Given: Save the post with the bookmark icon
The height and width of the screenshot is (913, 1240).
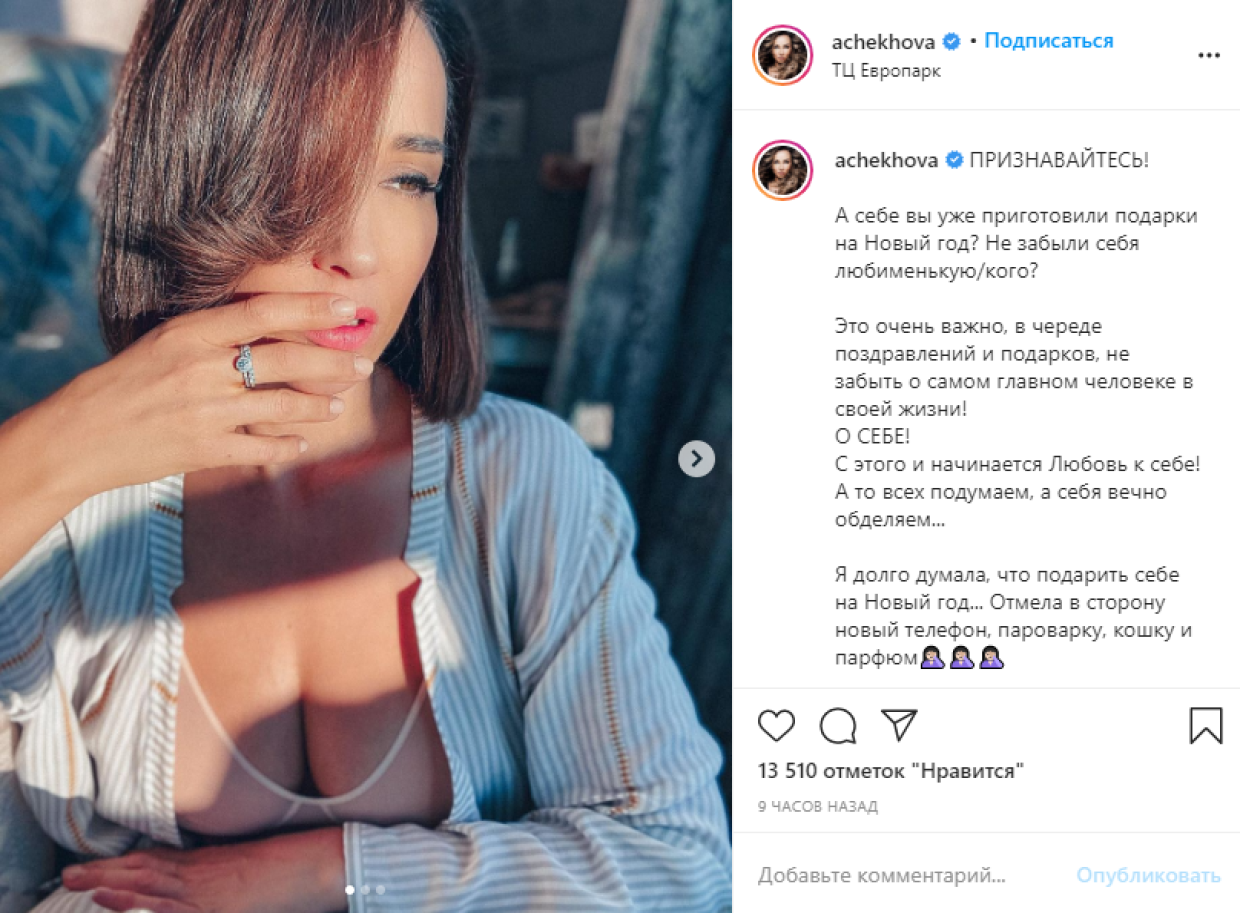Looking at the screenshot, I should coord(1206,725).
